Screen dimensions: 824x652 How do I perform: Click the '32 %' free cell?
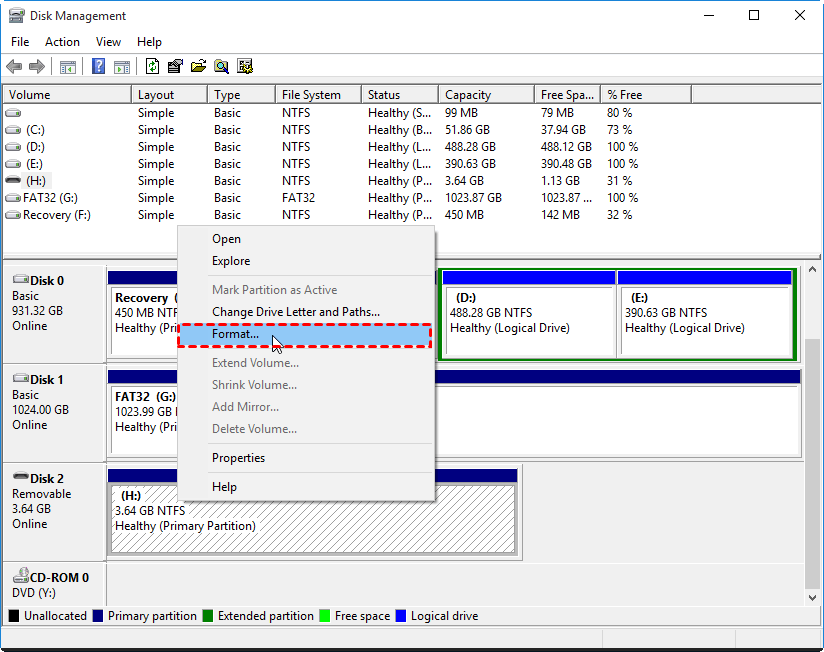click(x=620, y=215)
